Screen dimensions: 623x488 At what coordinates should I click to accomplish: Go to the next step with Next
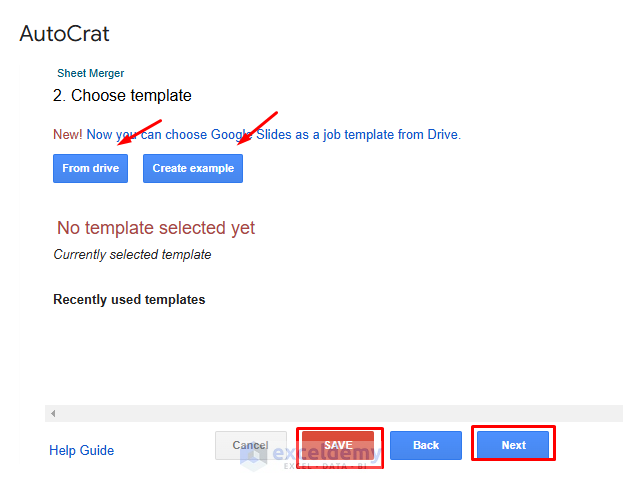coord(513,445)
